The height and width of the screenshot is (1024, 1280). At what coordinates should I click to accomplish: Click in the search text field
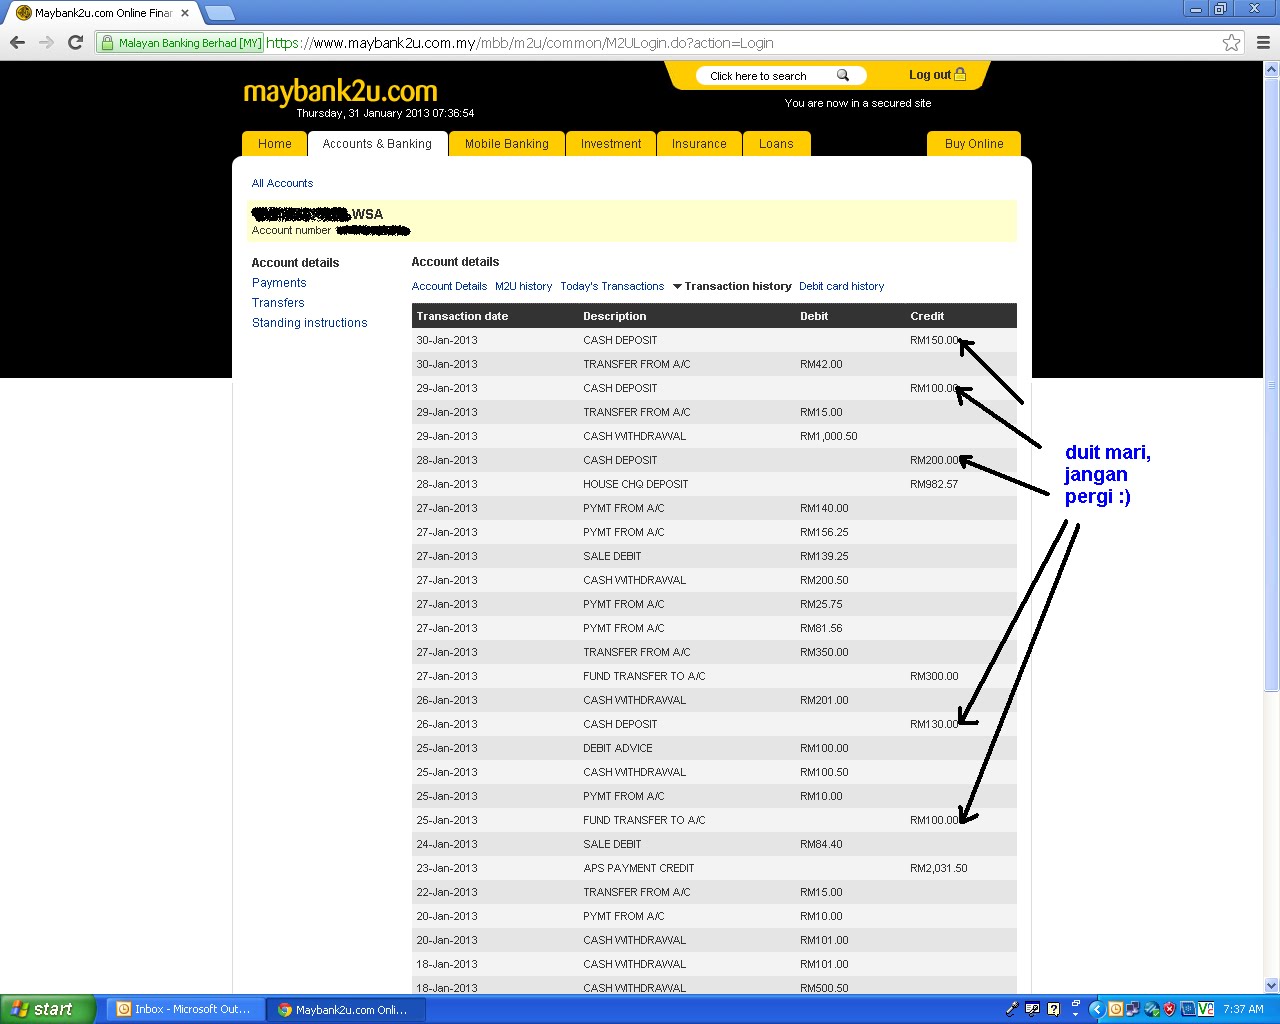768,76
